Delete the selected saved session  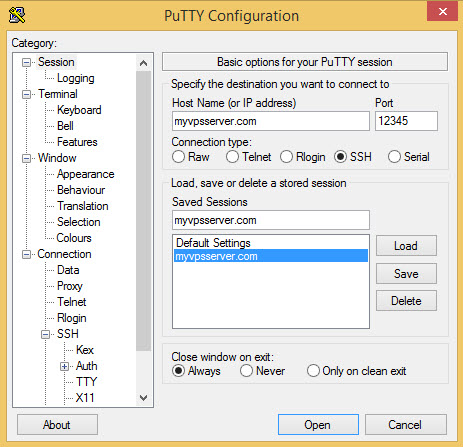[x=406, y=301]
